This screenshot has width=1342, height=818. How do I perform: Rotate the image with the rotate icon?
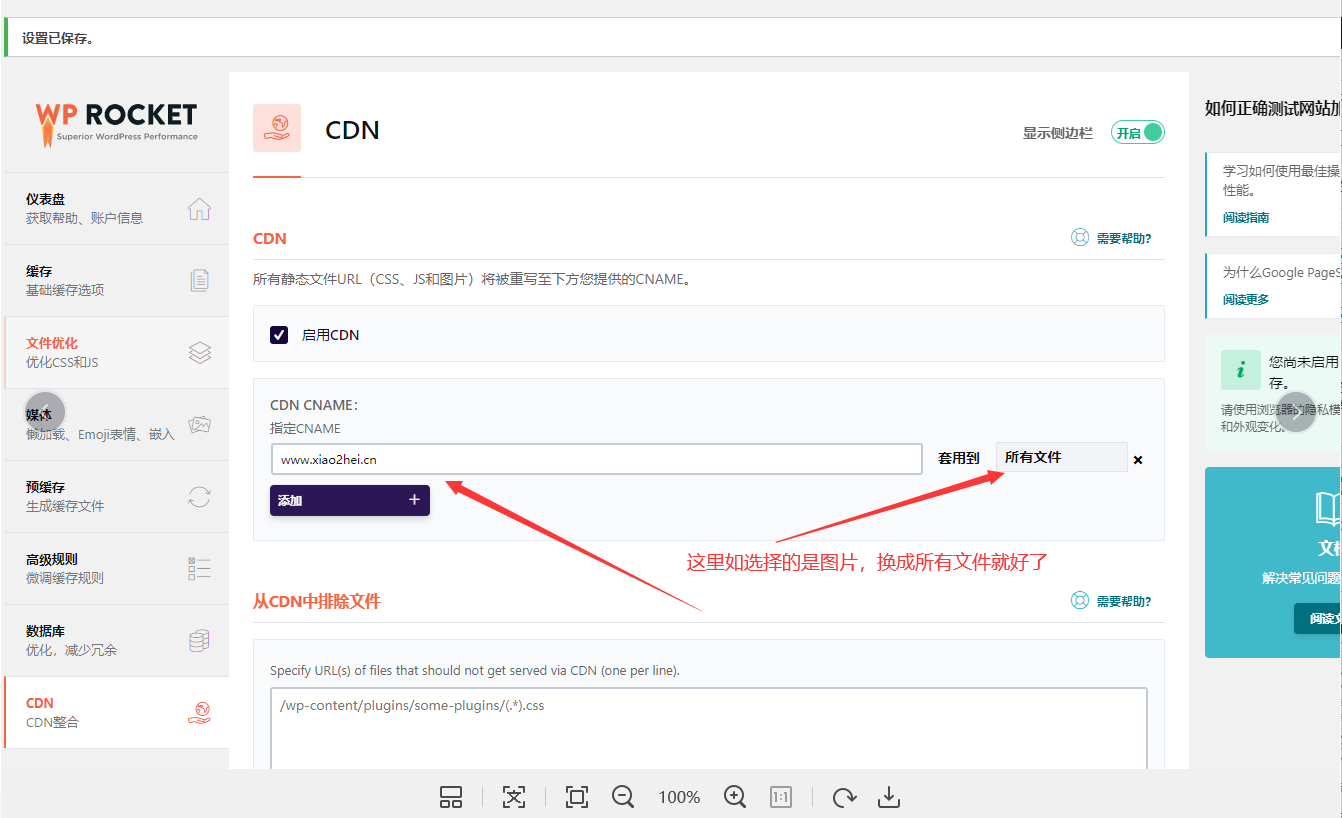(x=844, y=797)
